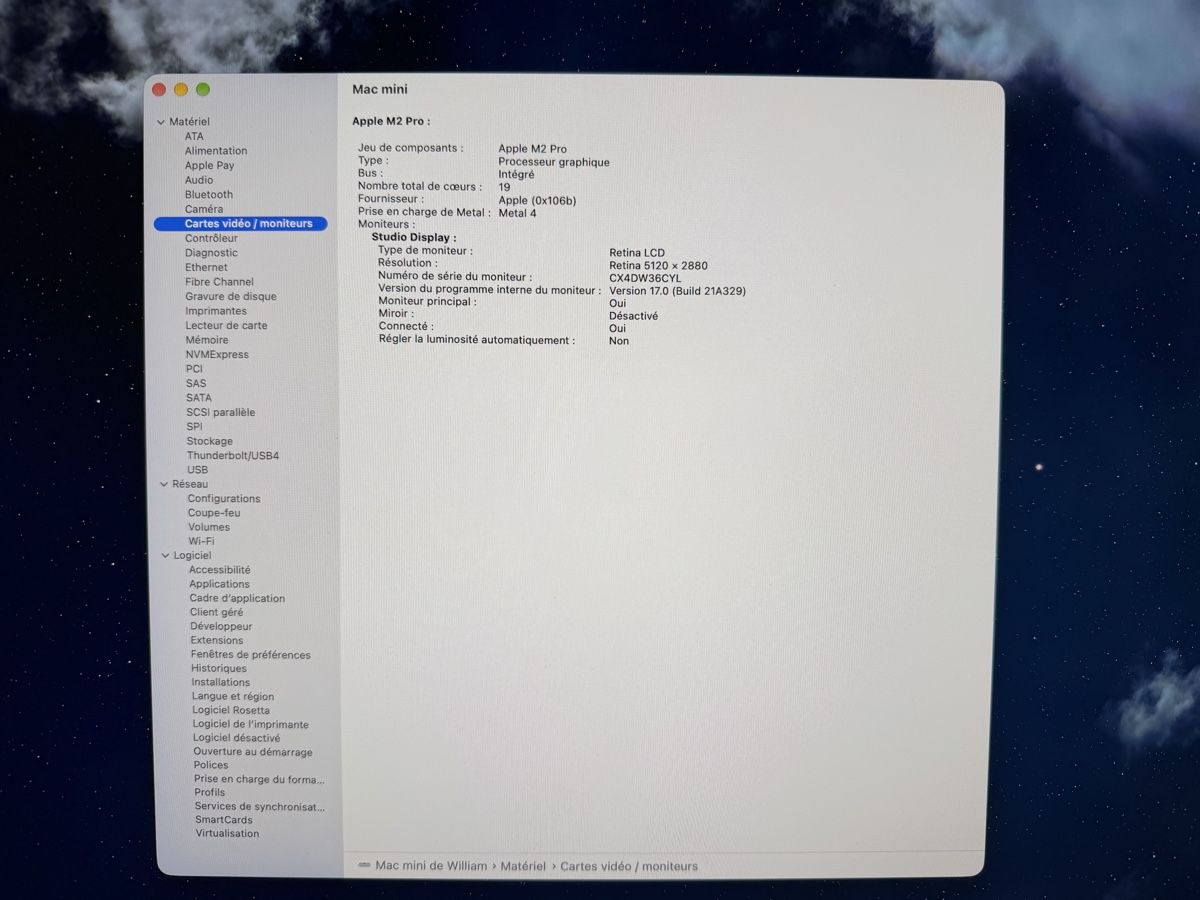Open Profils in the sidebar
This screenshot has width=1200, height=900.
click(210, 792)
